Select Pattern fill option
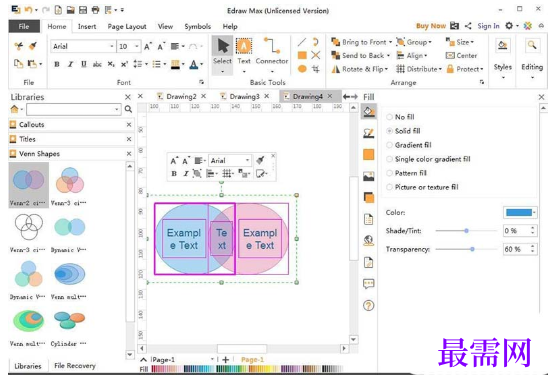The width and height of the screenshot is (550, 384). tap(407, 173)
